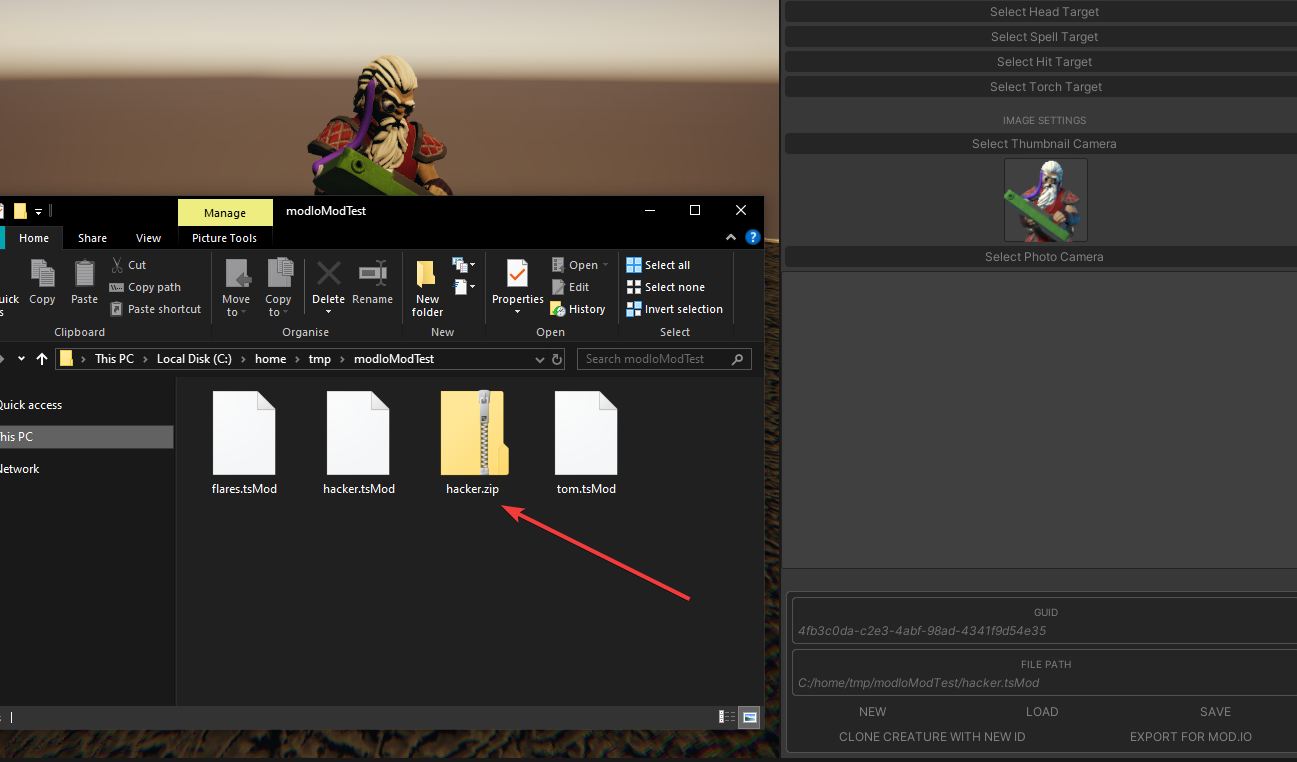The width and height of the screenshot is (1297, 762).
Task: Click Export For Mod.io button
Action: (x=1190, y=737)
